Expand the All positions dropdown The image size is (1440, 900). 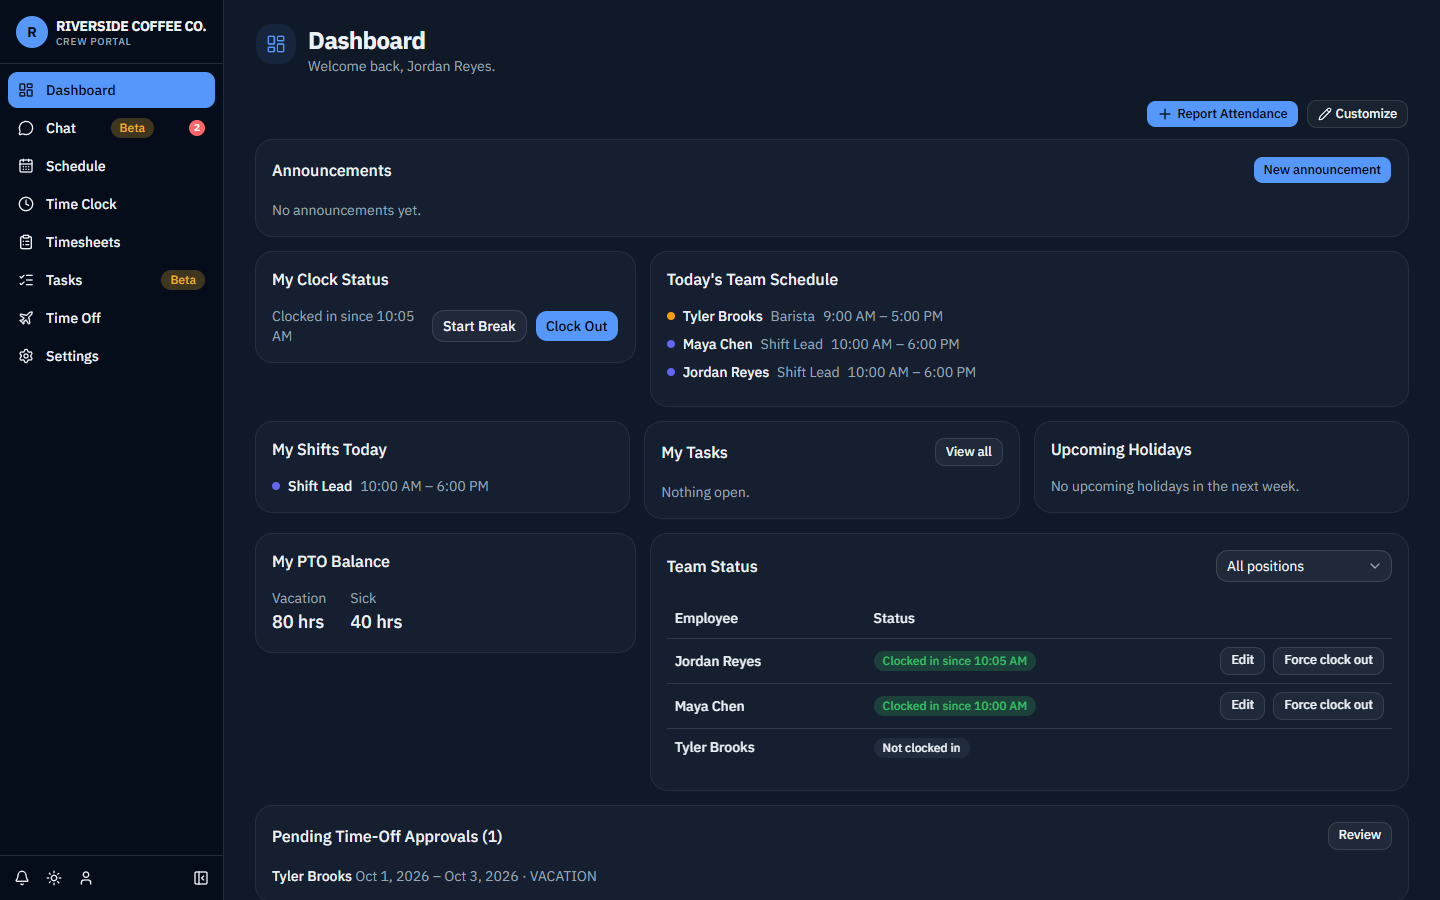(1303, 566)
